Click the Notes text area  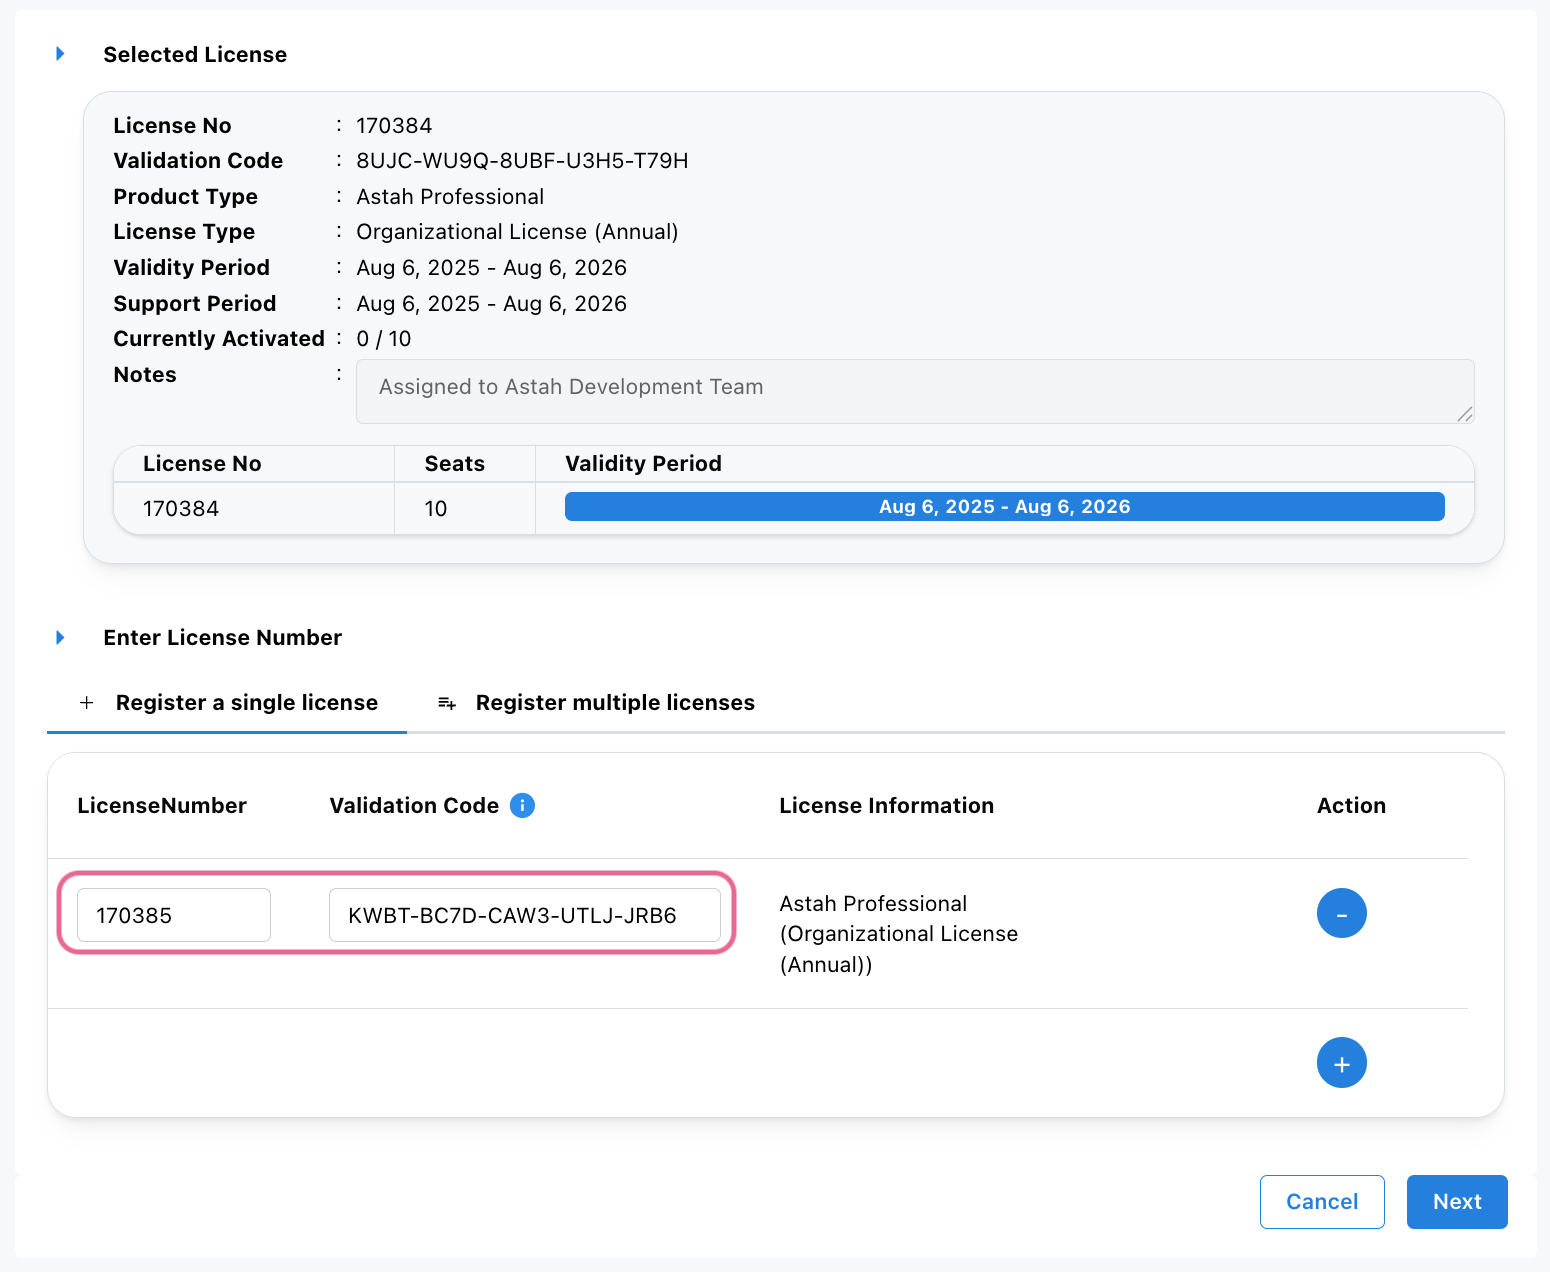pos(915,391)
